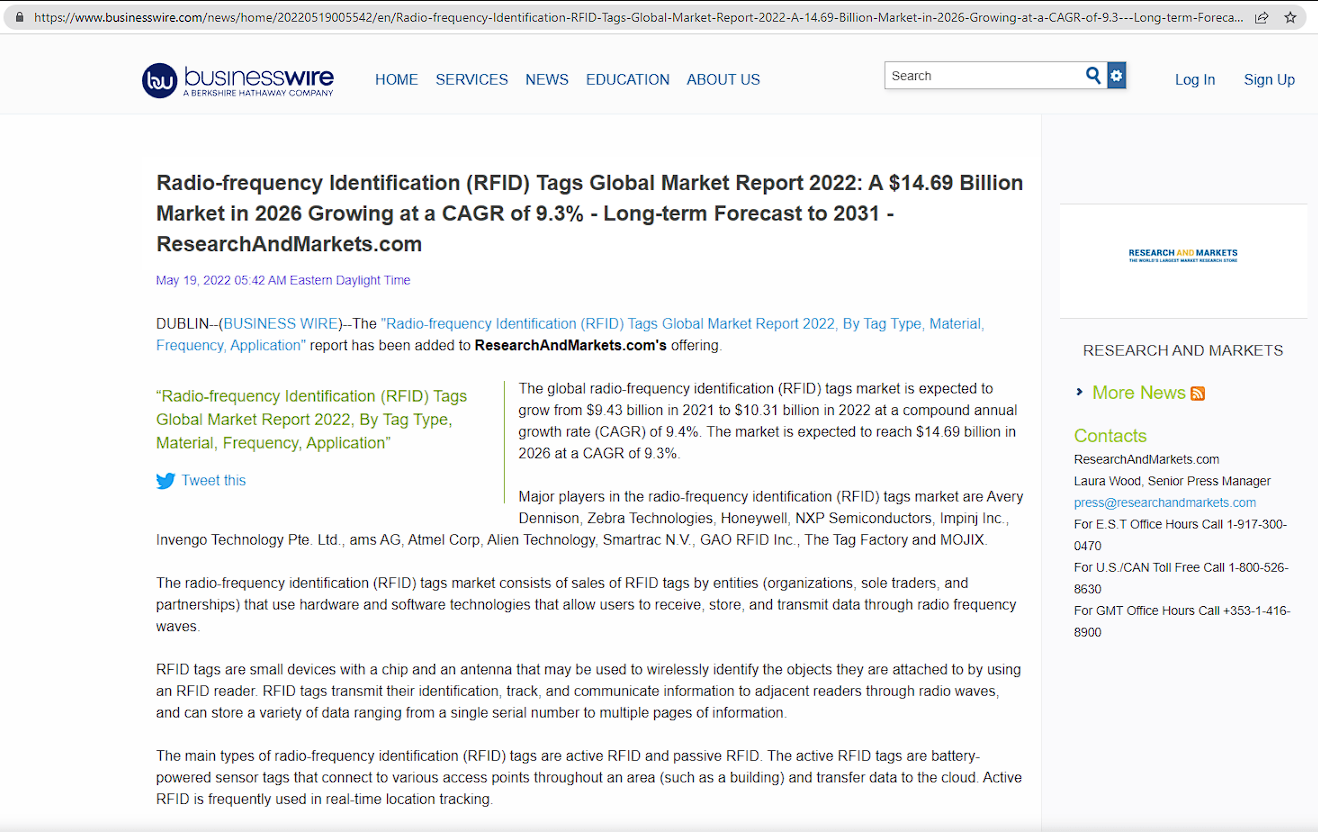Click the press@researchandmarkets.com email link
The image size is (1318, 832).
click(1165, 503)
